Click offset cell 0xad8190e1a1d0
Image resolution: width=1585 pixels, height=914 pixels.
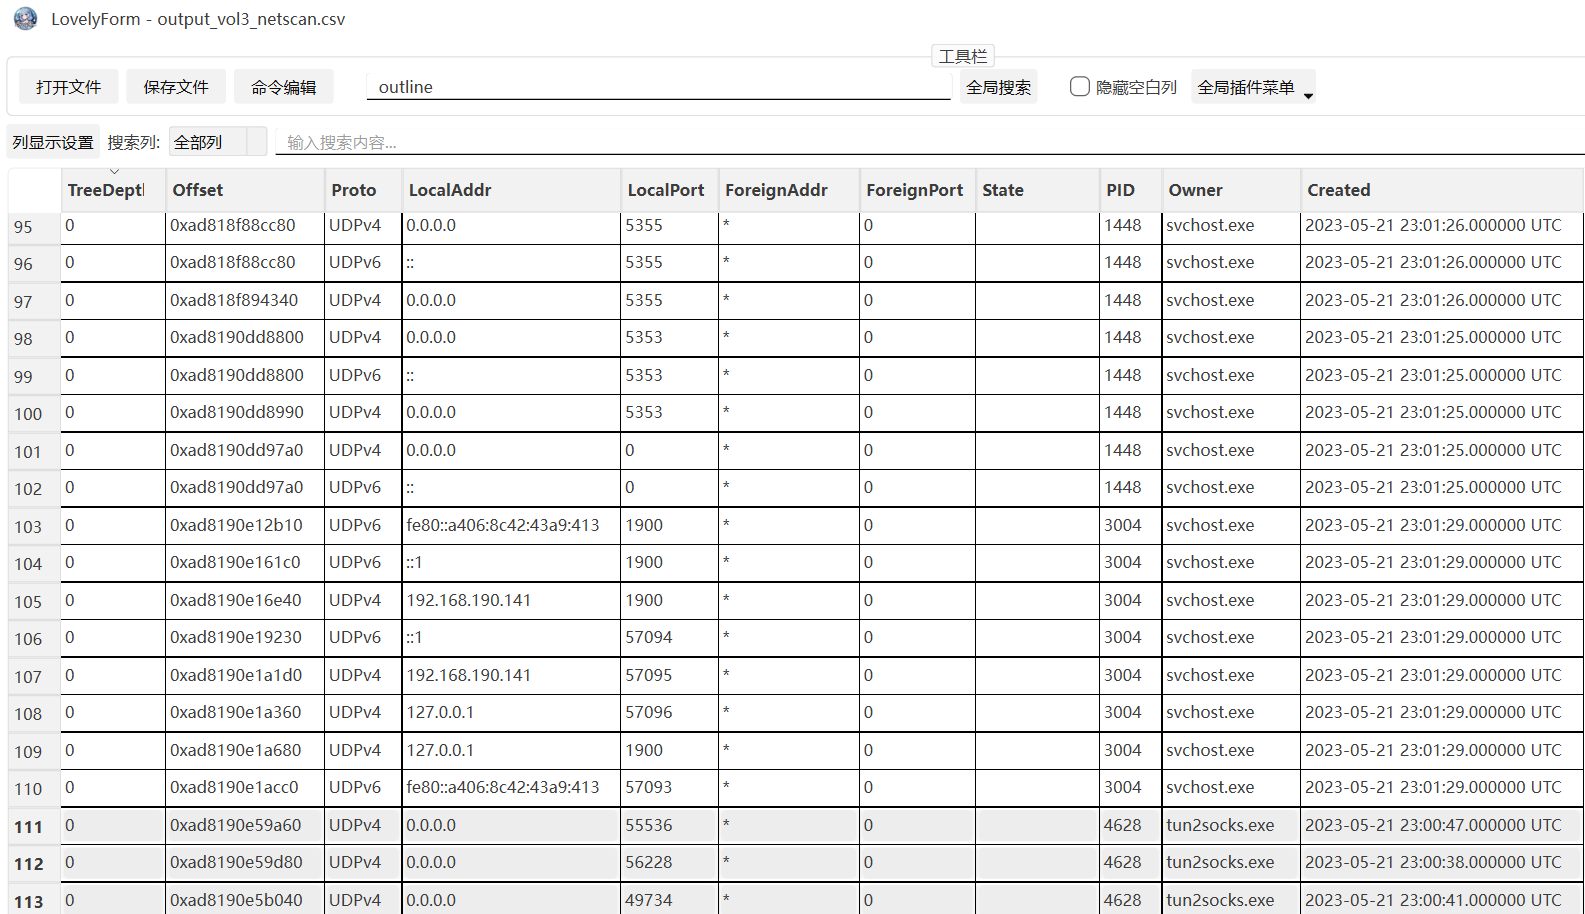245,675
